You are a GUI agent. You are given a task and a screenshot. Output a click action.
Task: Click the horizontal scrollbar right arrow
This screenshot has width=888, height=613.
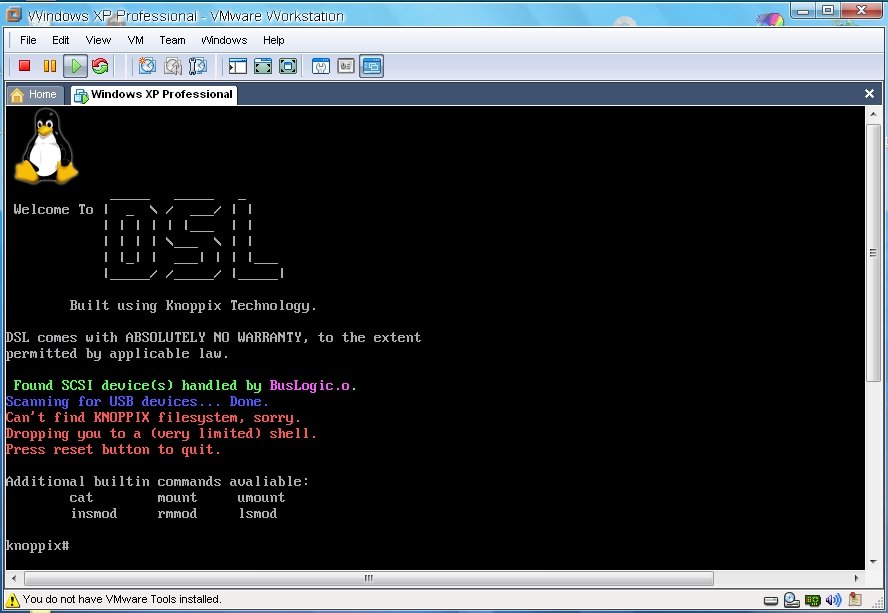point(856,578)
